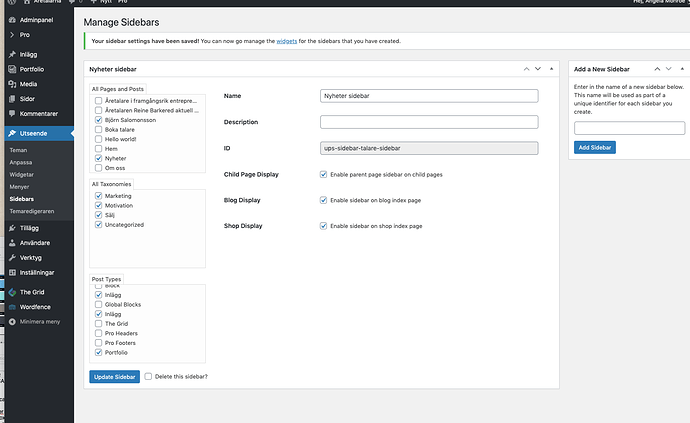
Task: Click the Utseende paintbrush icon
Action: coord(12,133)
